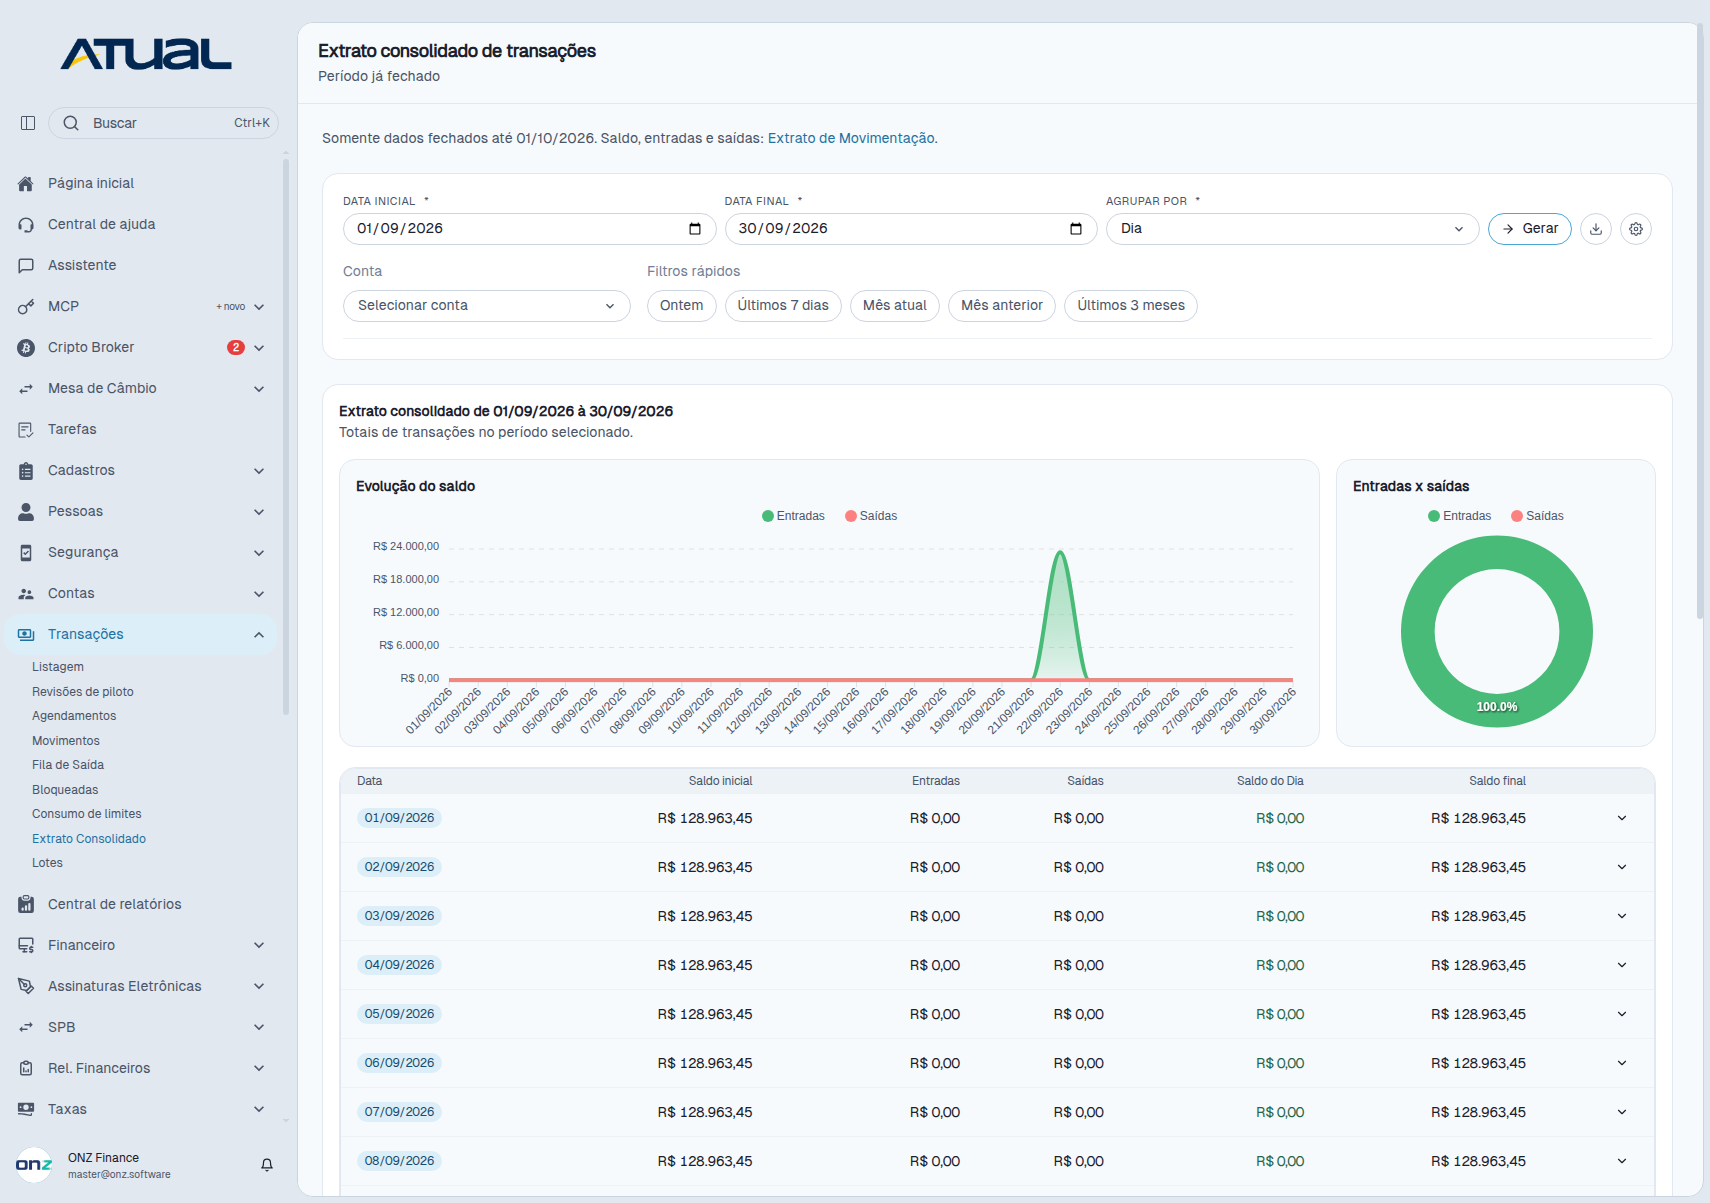1710x1203 pixels.
Task: Open calendar picker in Data Final
Action: (1076, 229)
